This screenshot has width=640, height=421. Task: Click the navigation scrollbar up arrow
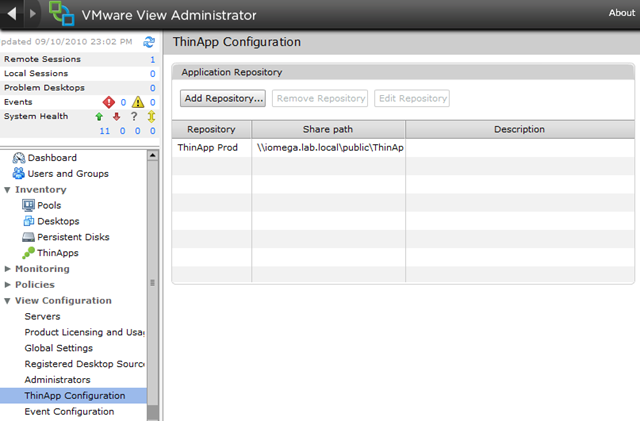tap(153, 155)
